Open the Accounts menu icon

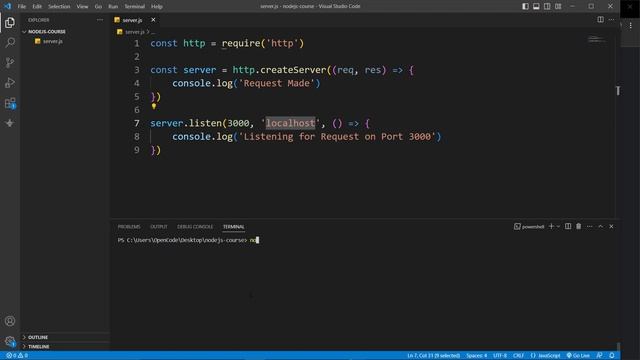[10, 321]
